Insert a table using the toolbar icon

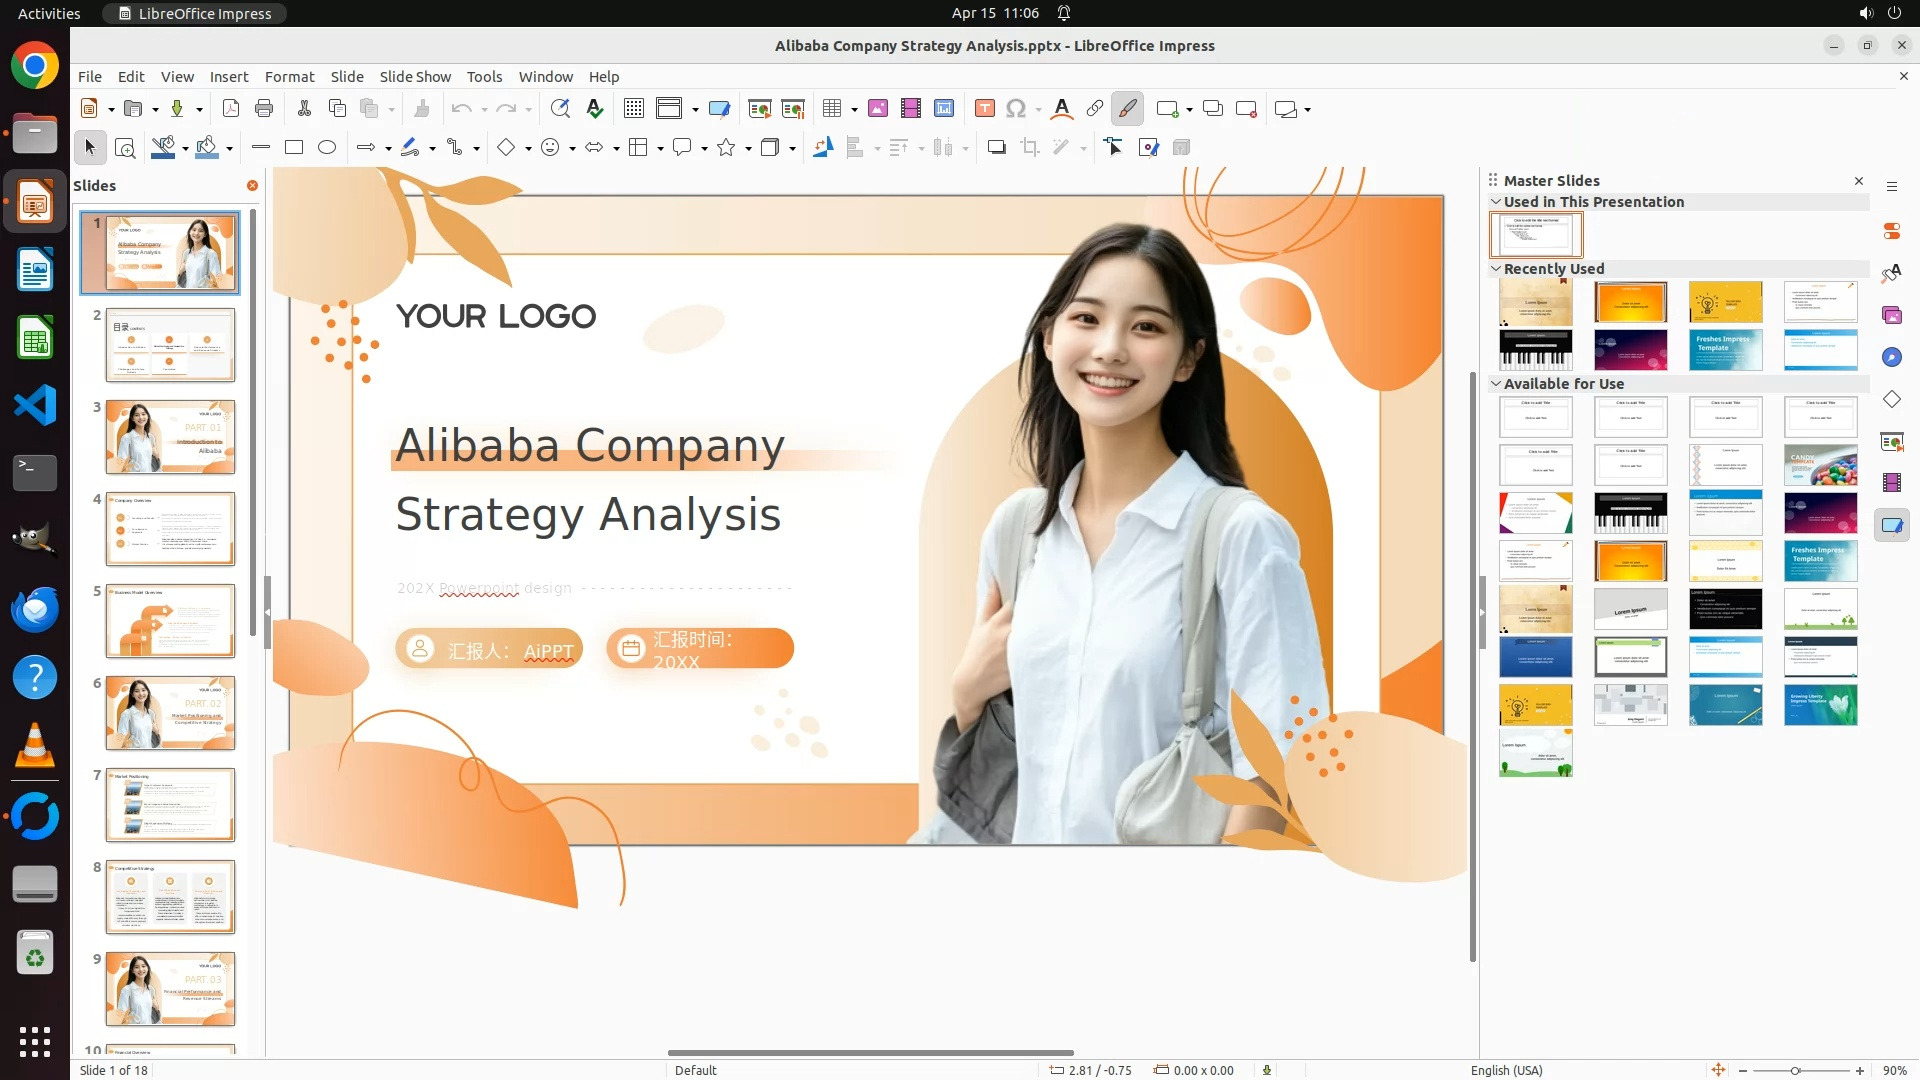pos(831,109)
